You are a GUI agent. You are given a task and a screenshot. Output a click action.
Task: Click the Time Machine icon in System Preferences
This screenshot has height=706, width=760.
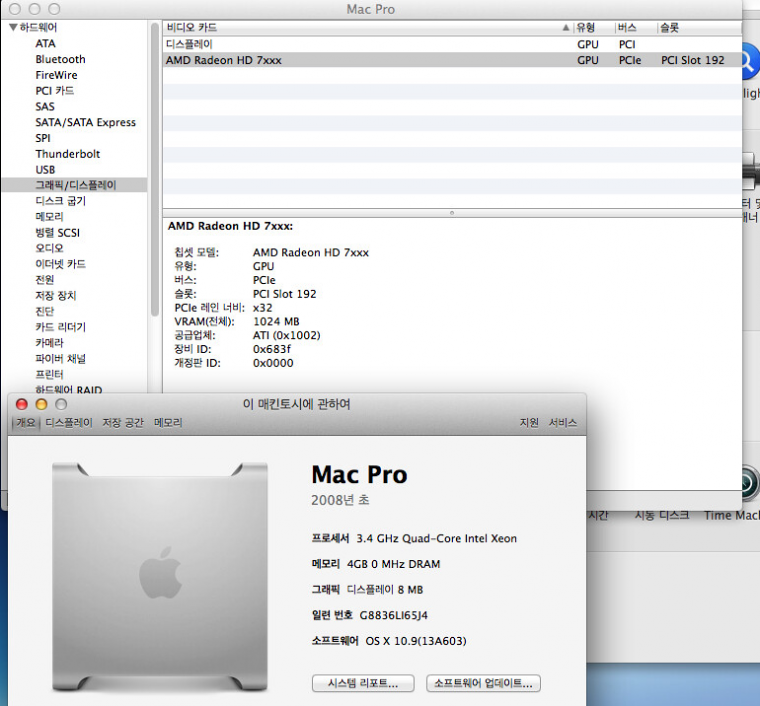(x=750, y=484)
